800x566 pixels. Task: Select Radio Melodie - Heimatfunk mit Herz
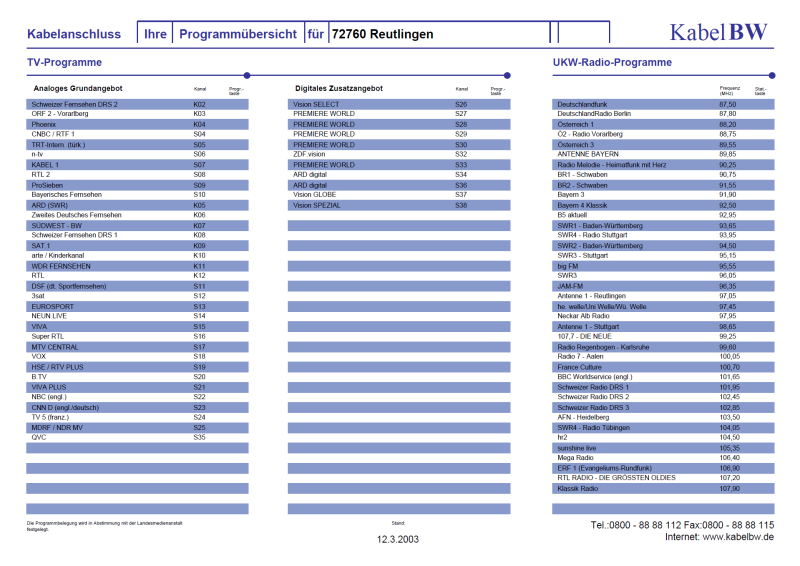(663, 165)
